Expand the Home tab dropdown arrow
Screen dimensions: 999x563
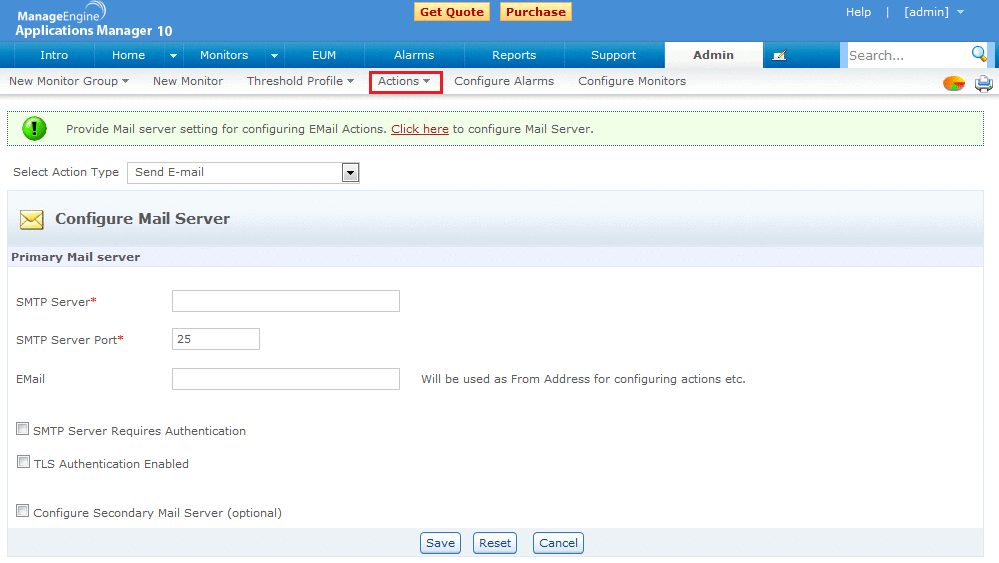tap(173, 55)
